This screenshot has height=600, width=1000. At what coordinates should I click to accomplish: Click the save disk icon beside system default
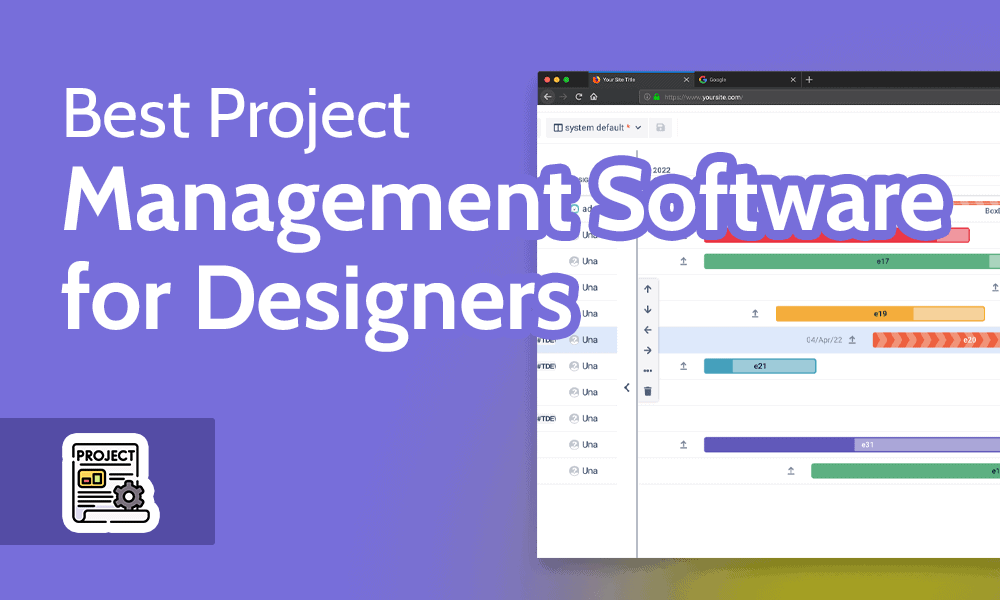[660, 128]
